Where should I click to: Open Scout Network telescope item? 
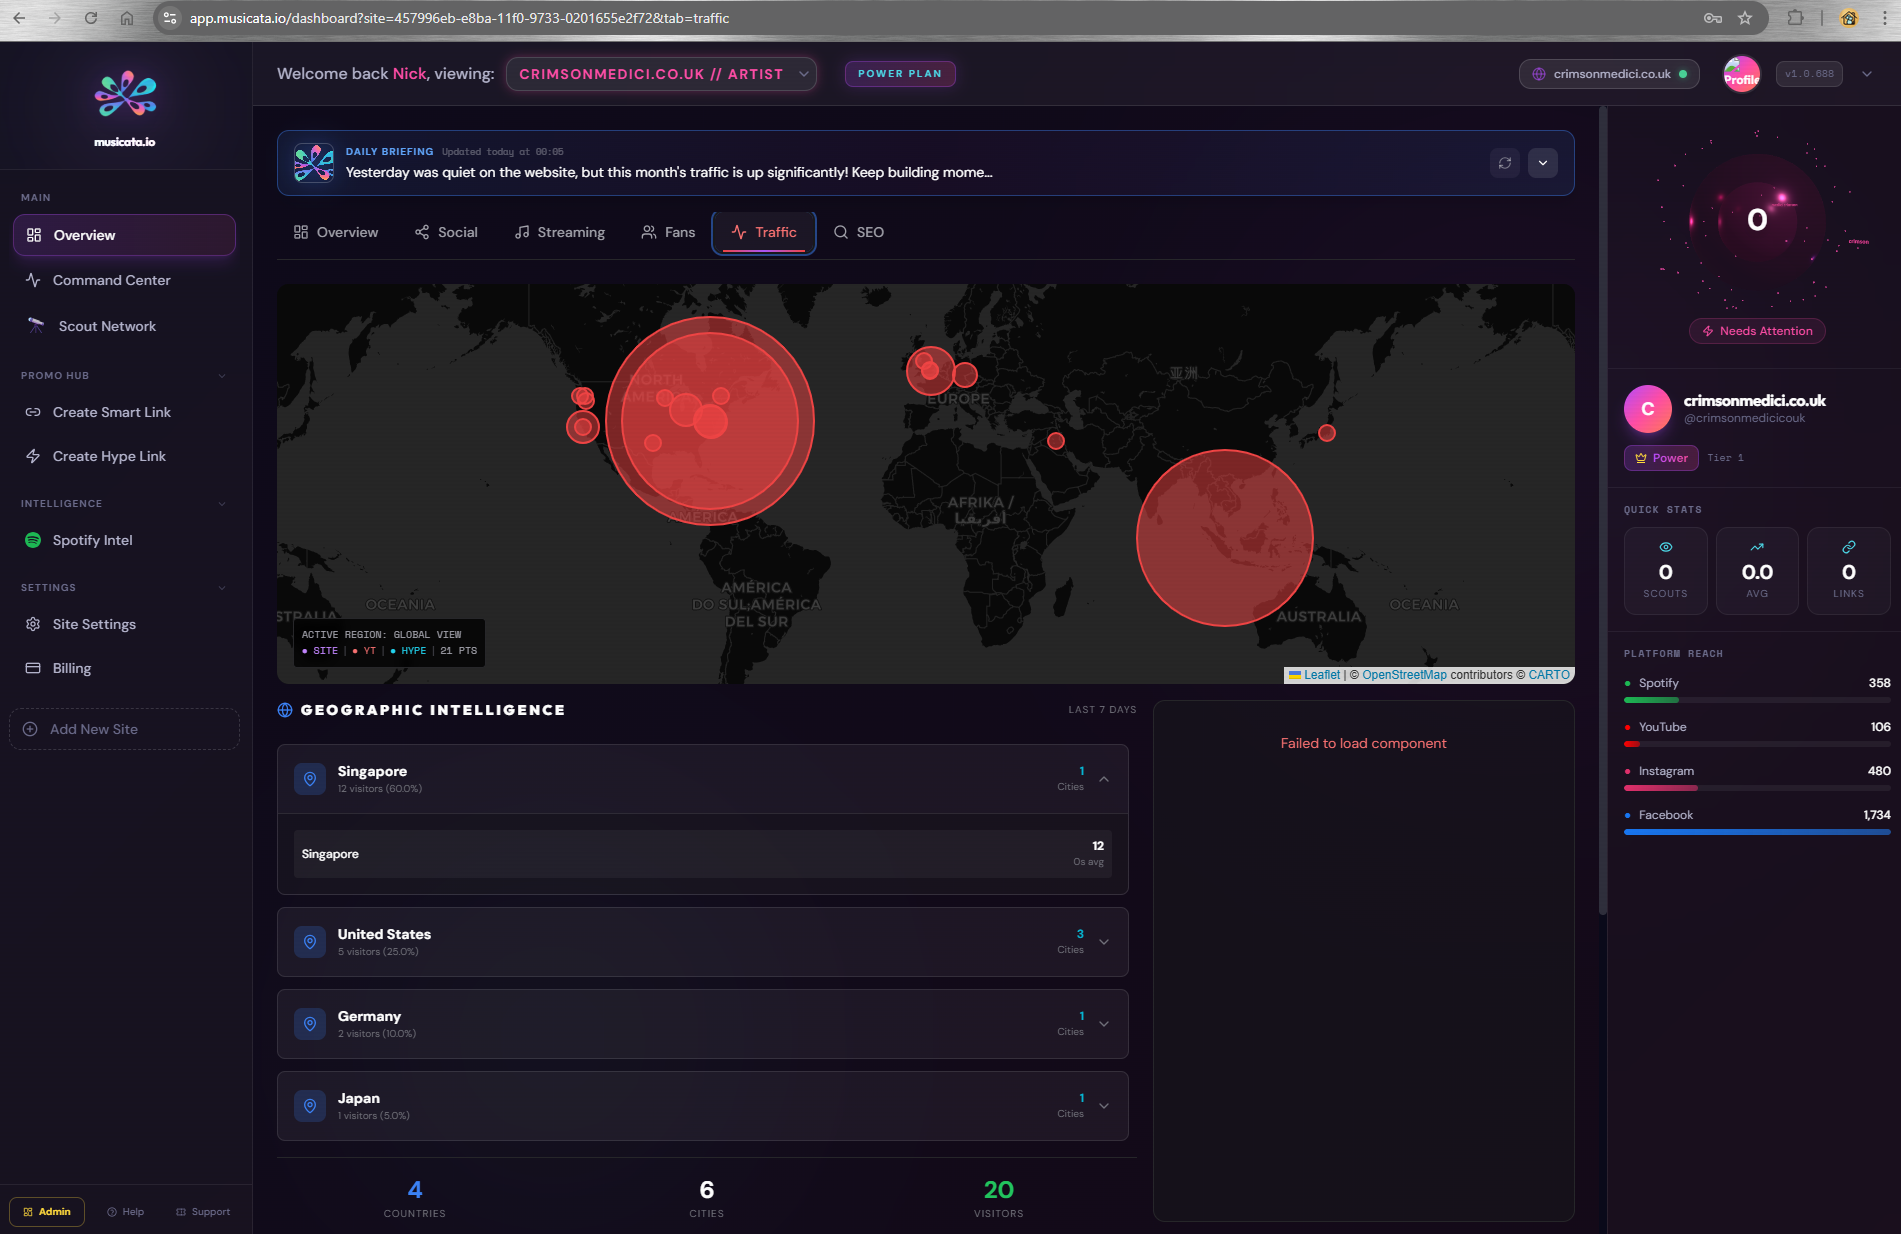pyautogui.click(x=106, y=326)
